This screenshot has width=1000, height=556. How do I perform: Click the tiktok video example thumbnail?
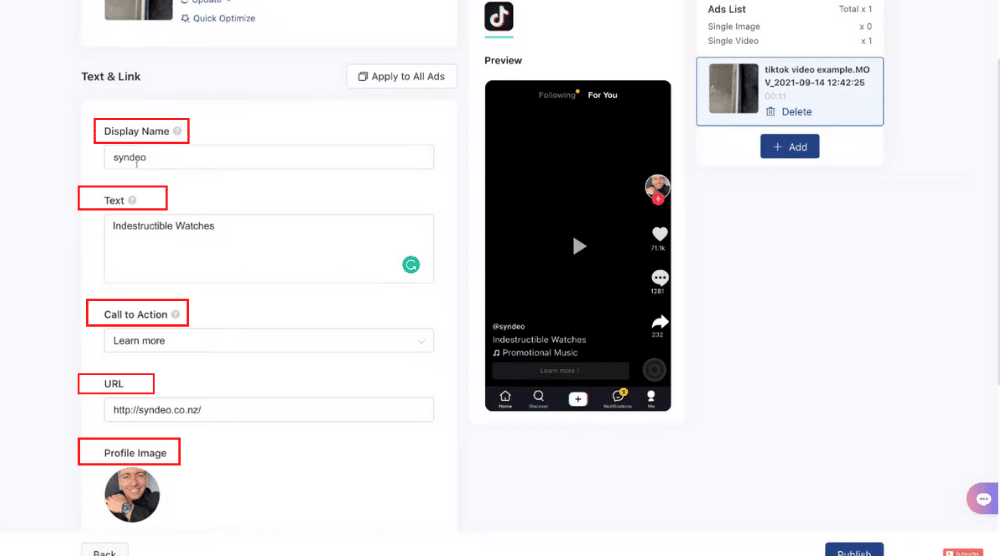pyautogui.click(x=733, y=89)
